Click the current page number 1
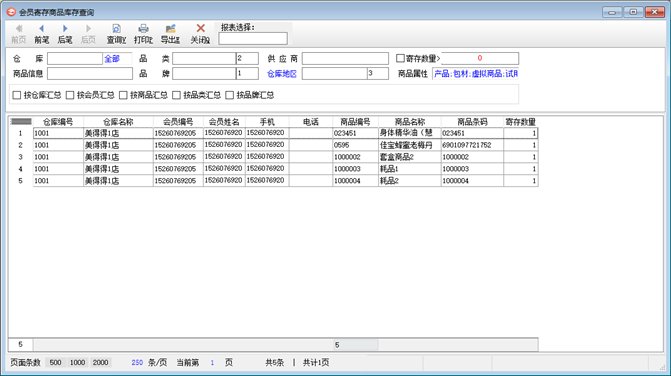Image resolution: width=671 pixels, height=376 pixels. click(x=212, y=363)
